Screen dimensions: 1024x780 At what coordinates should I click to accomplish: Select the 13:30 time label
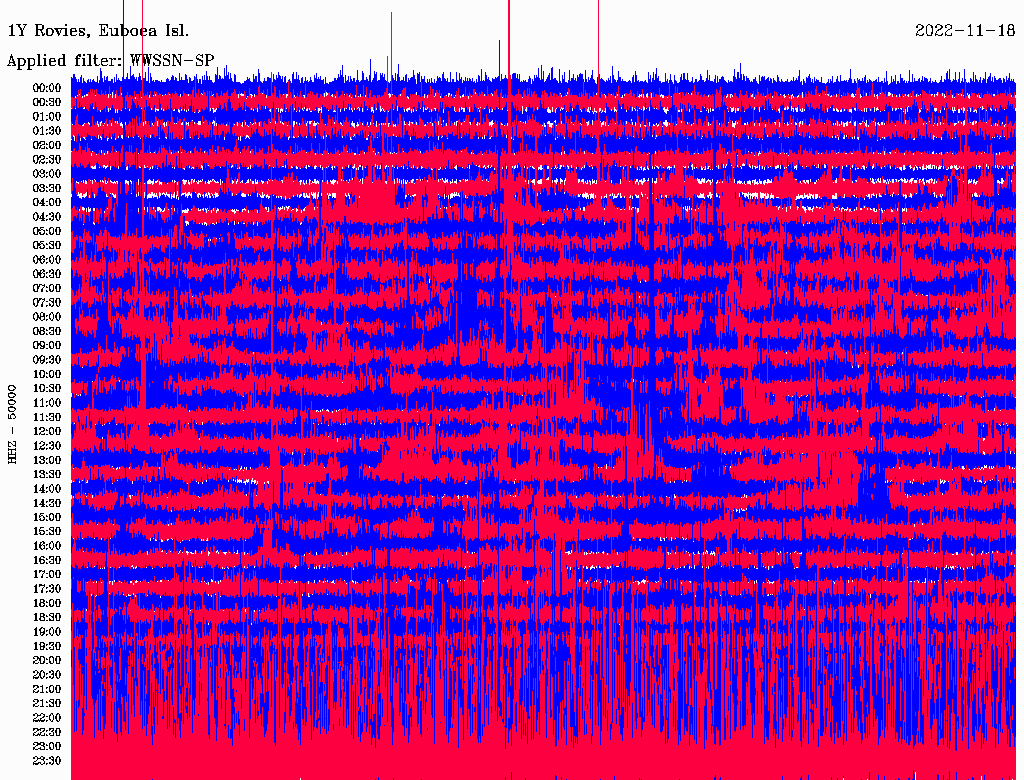click(x=47, y=475)
